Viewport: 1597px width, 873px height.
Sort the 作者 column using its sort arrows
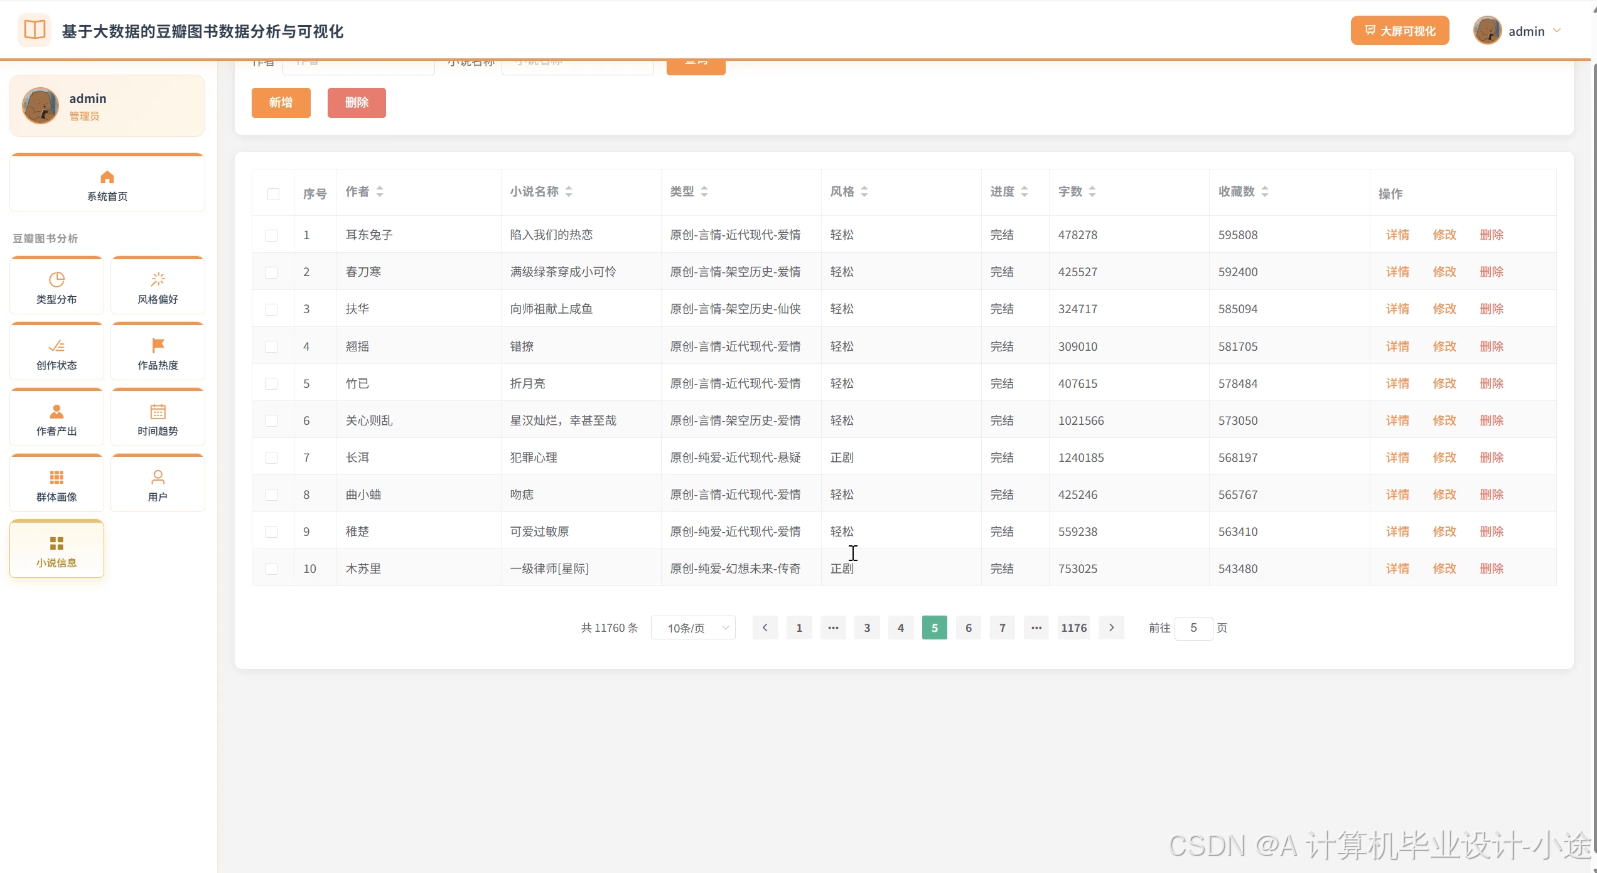coord(380,191)
